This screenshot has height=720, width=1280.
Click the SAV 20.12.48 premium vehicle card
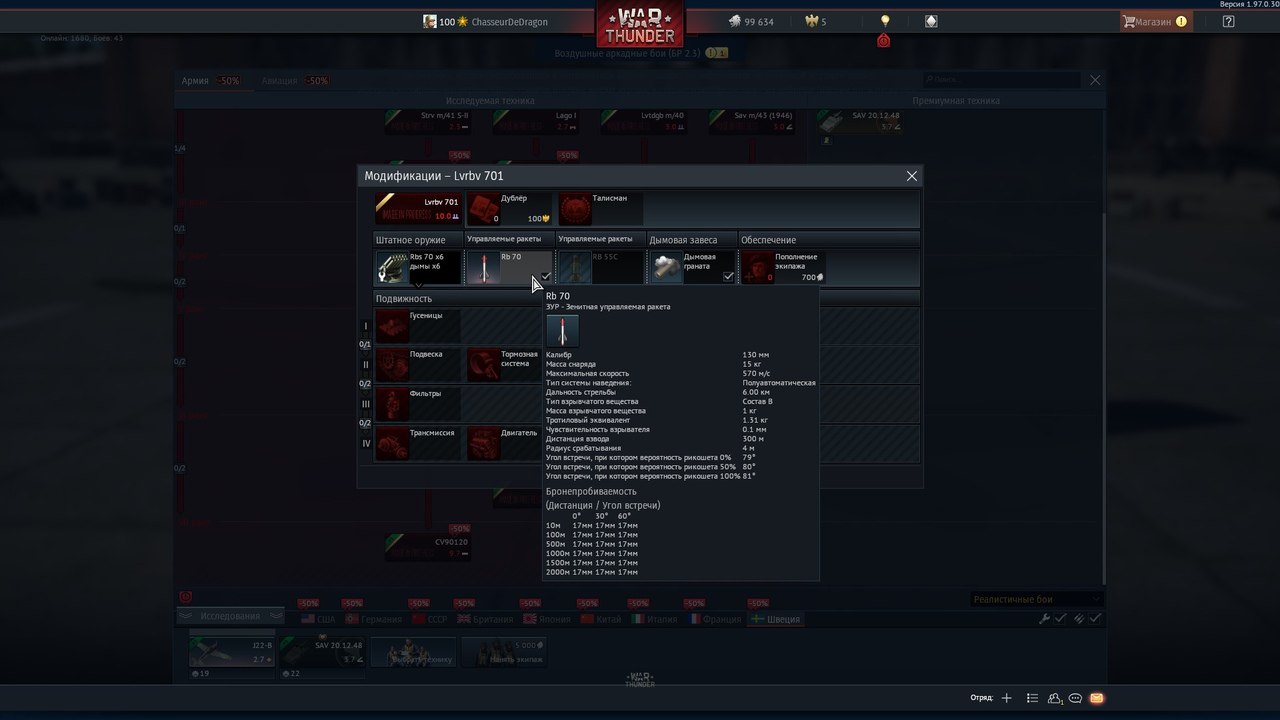860,122
